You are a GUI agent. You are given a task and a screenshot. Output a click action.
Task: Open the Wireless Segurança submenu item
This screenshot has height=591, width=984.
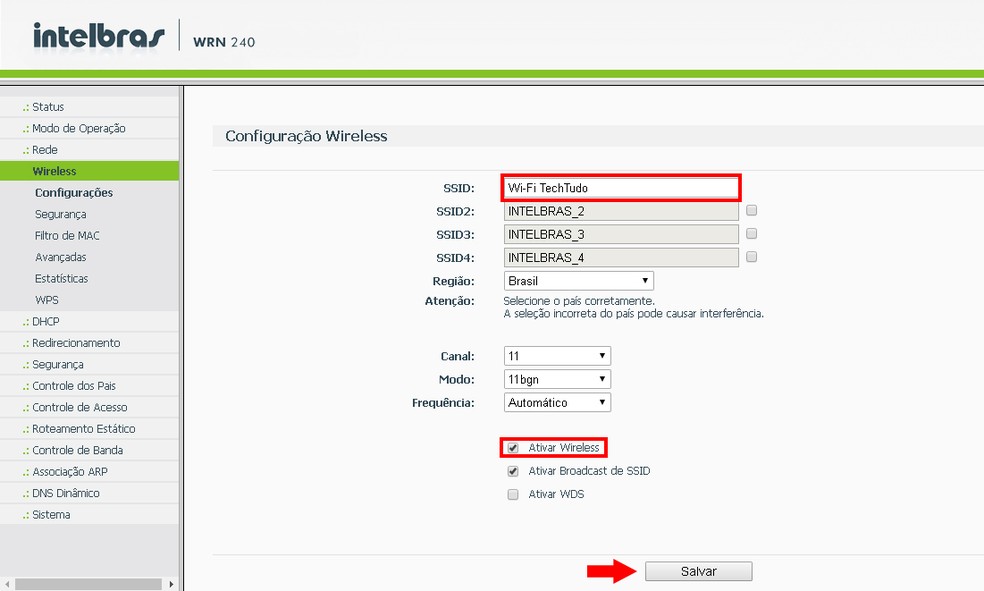click(x=60, y=214)
